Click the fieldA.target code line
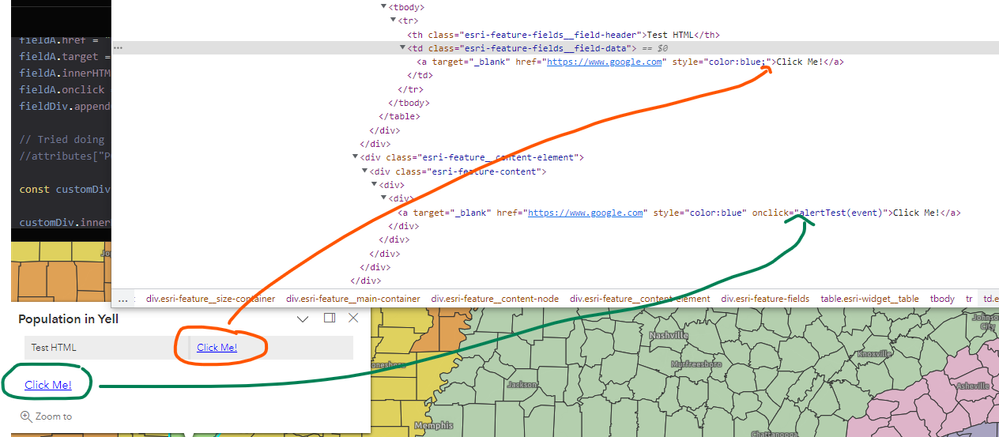999x437 pixels. 65,56
